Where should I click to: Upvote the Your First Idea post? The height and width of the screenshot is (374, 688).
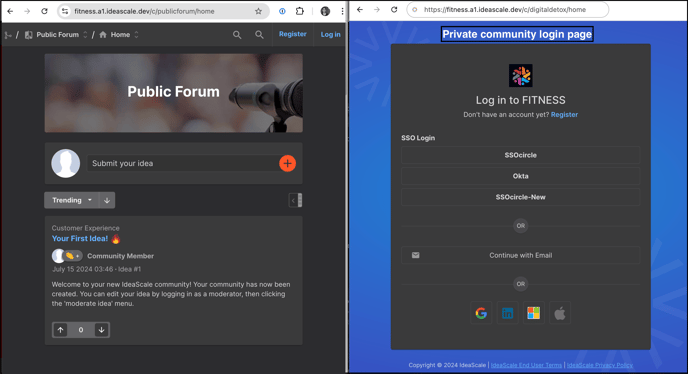click(x=61, y=330)
